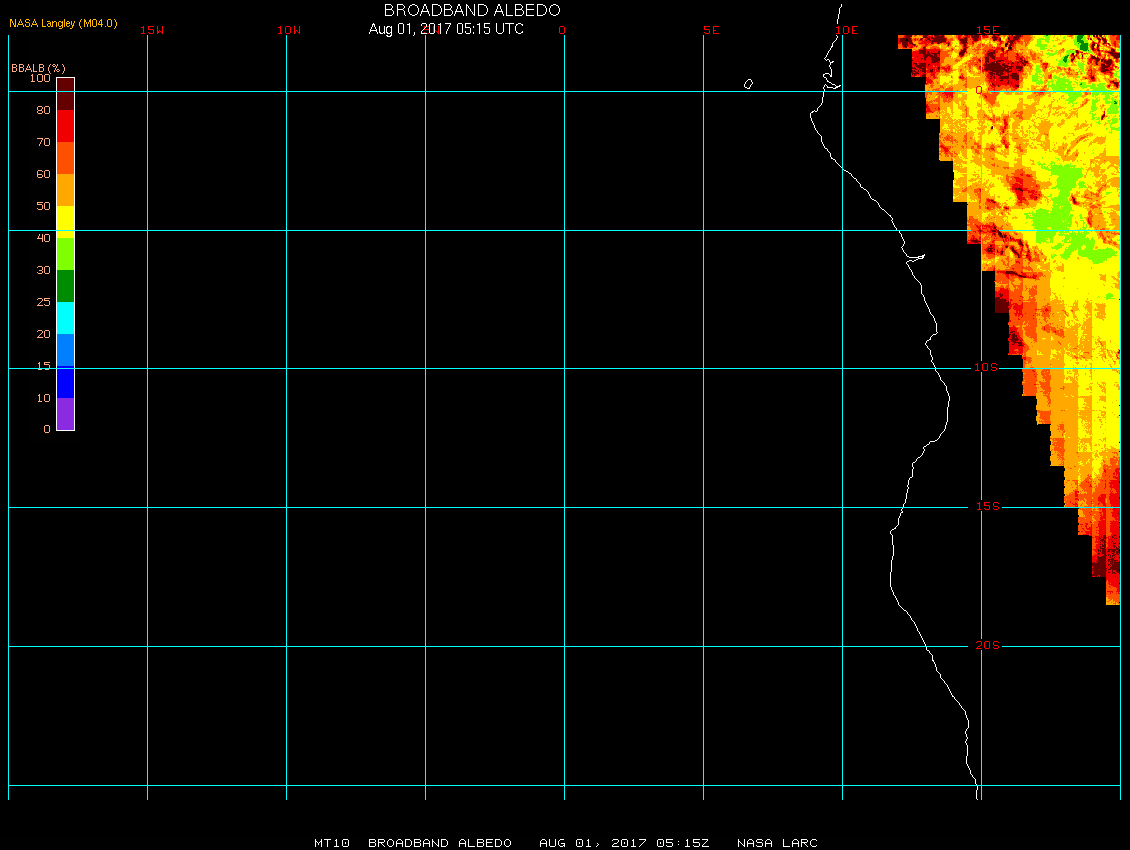The image size is (1130, 850).
Task: Click the light blue 15–20% legend swatch
Action: tap(66, 351)
